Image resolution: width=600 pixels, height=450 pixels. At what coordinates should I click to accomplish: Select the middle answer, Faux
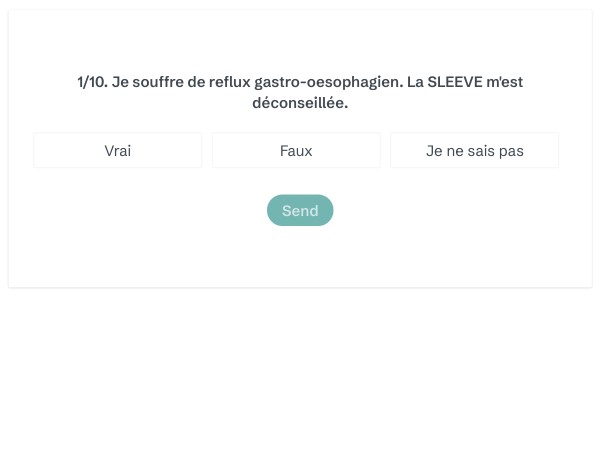[x=296, y=151]
